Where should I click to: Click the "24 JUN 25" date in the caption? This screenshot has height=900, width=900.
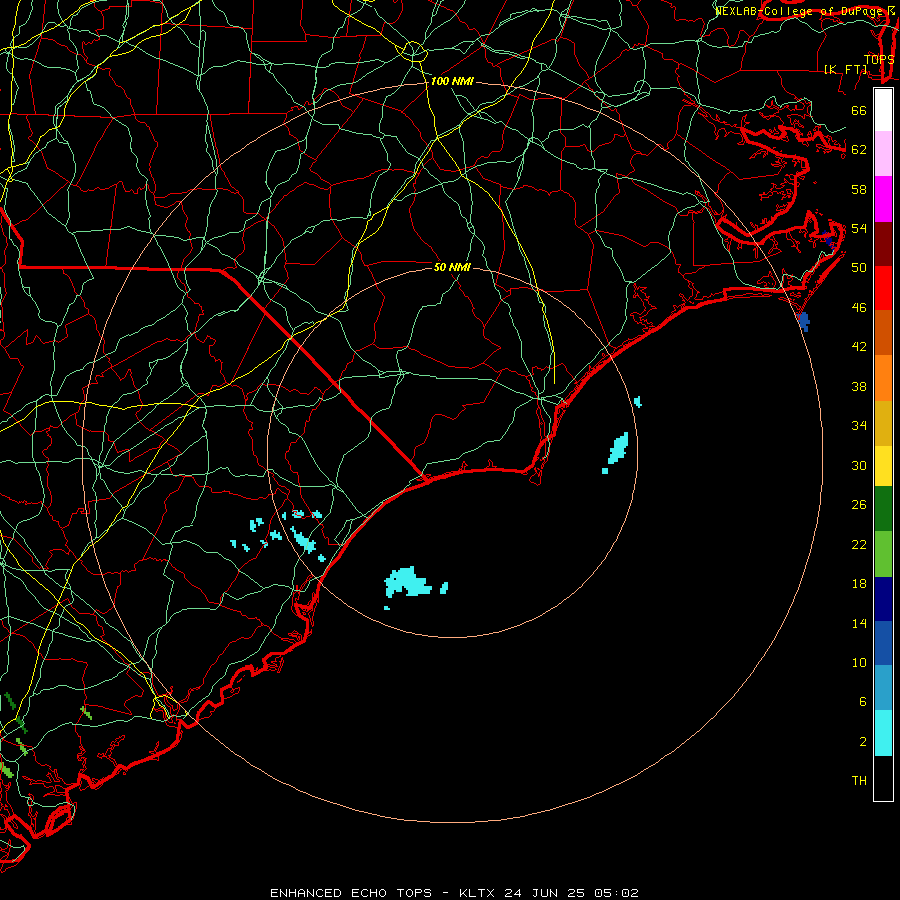tap(545, 893)
